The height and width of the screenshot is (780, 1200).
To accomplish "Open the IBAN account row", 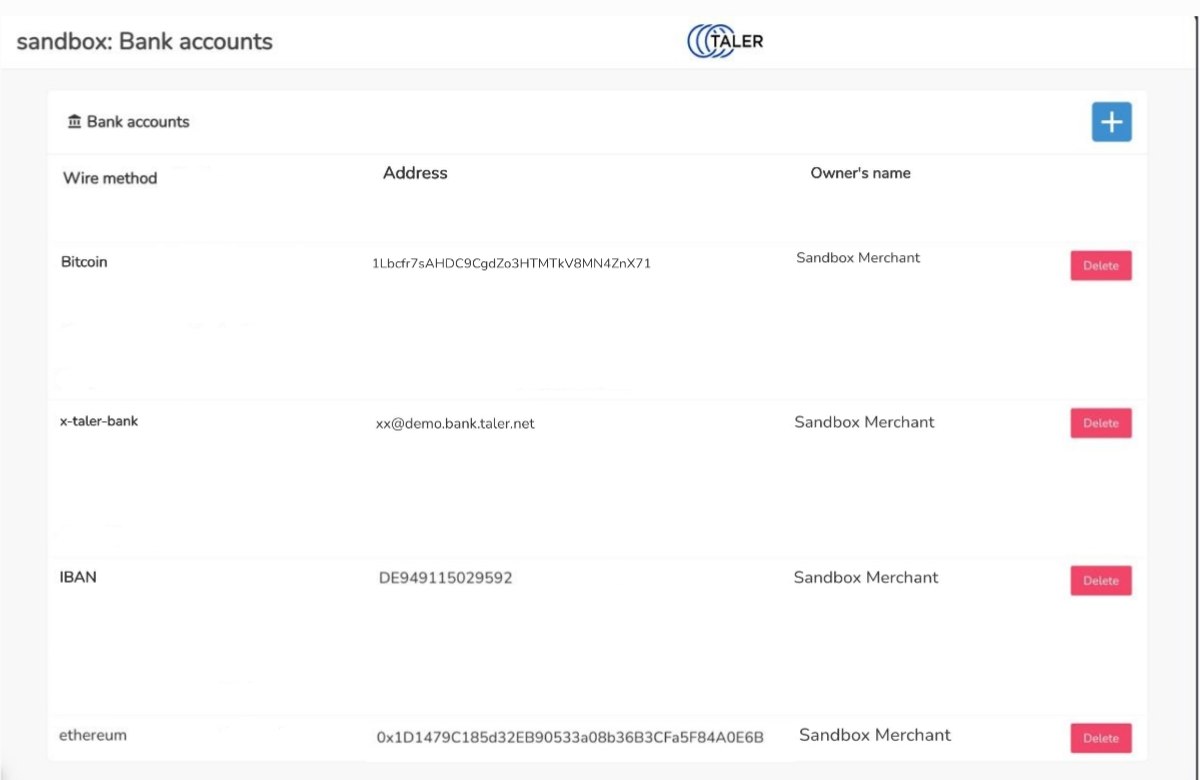I will click(78, 577).
